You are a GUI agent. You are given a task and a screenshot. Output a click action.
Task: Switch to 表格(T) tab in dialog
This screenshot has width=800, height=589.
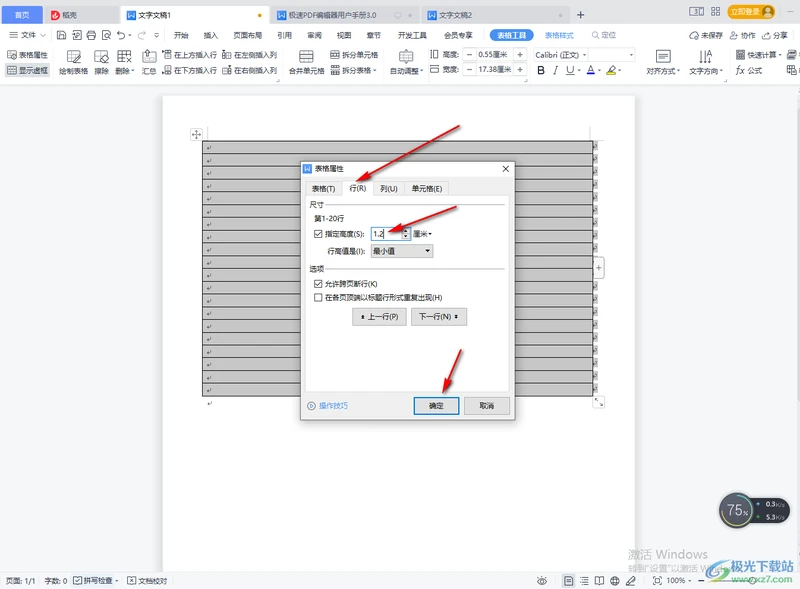point(323,189)
